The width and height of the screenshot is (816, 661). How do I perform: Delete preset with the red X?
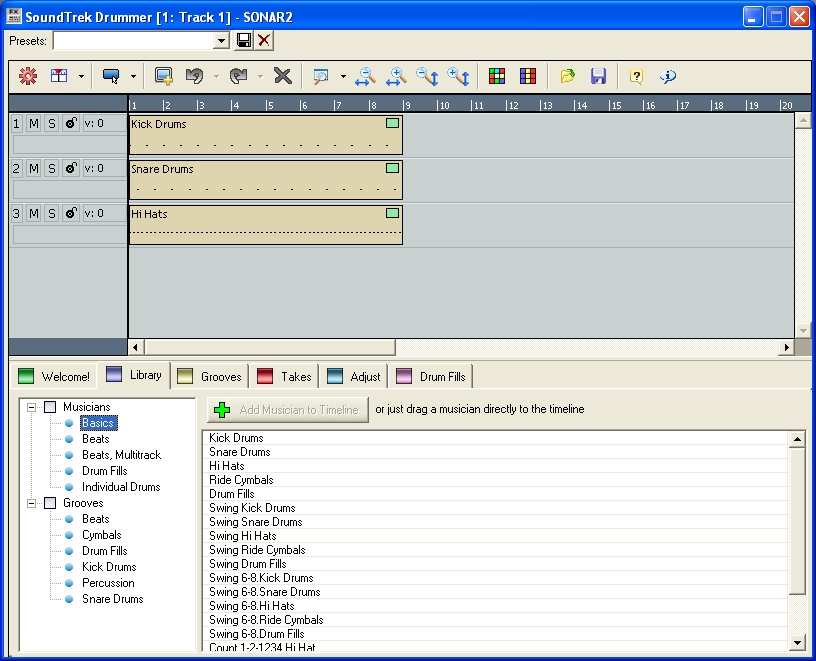[x=264, y=41]
